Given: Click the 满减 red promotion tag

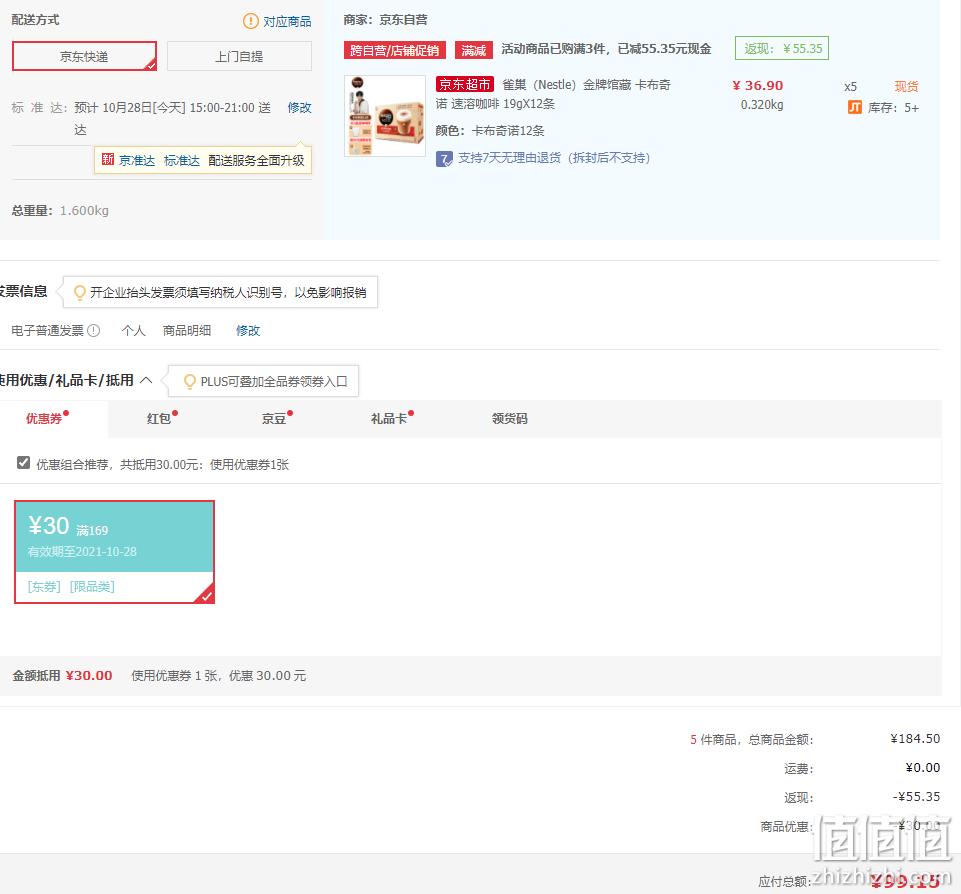Looking at the screenshot, I should point(474,50).
